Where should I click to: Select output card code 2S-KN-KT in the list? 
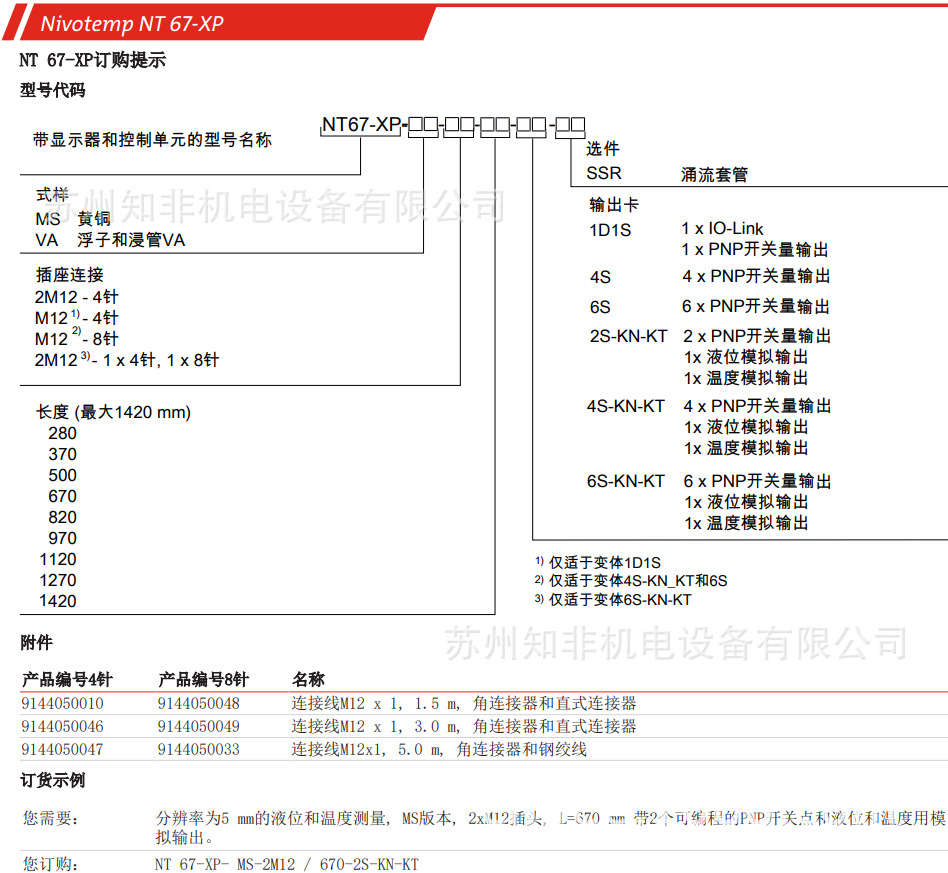[x=629, y=336]
